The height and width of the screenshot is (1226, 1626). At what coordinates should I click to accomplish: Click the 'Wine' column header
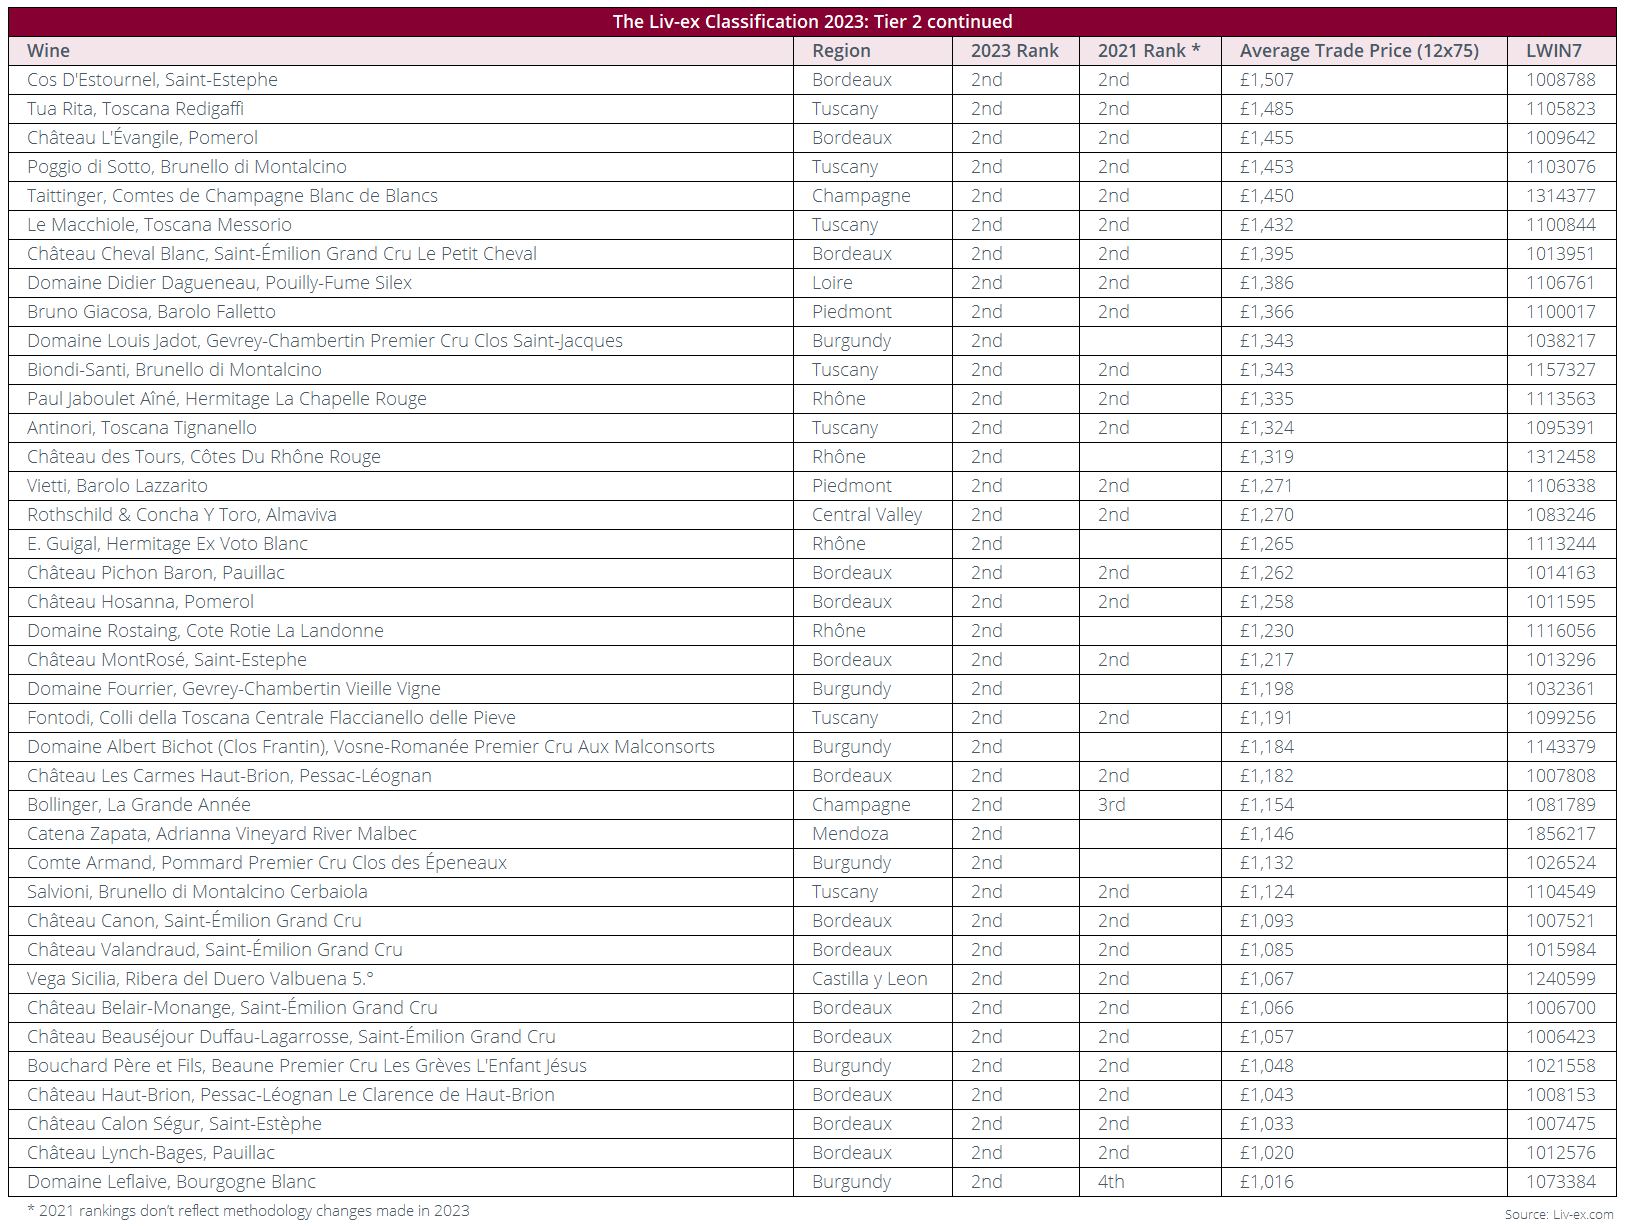(x=48, y=51)
